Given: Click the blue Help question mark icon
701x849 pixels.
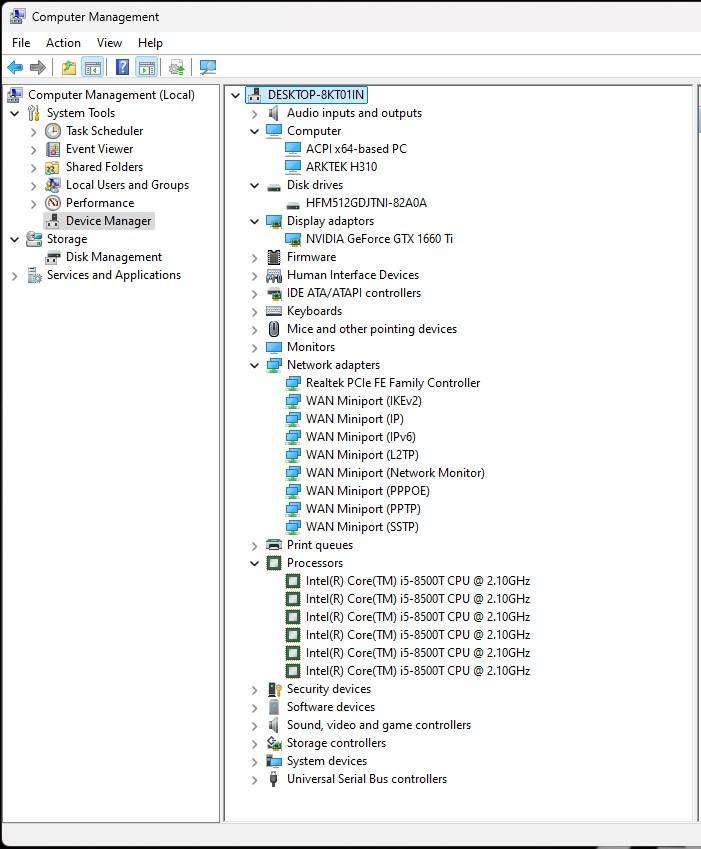Looking at the screenshot, I should coord(122,67).
